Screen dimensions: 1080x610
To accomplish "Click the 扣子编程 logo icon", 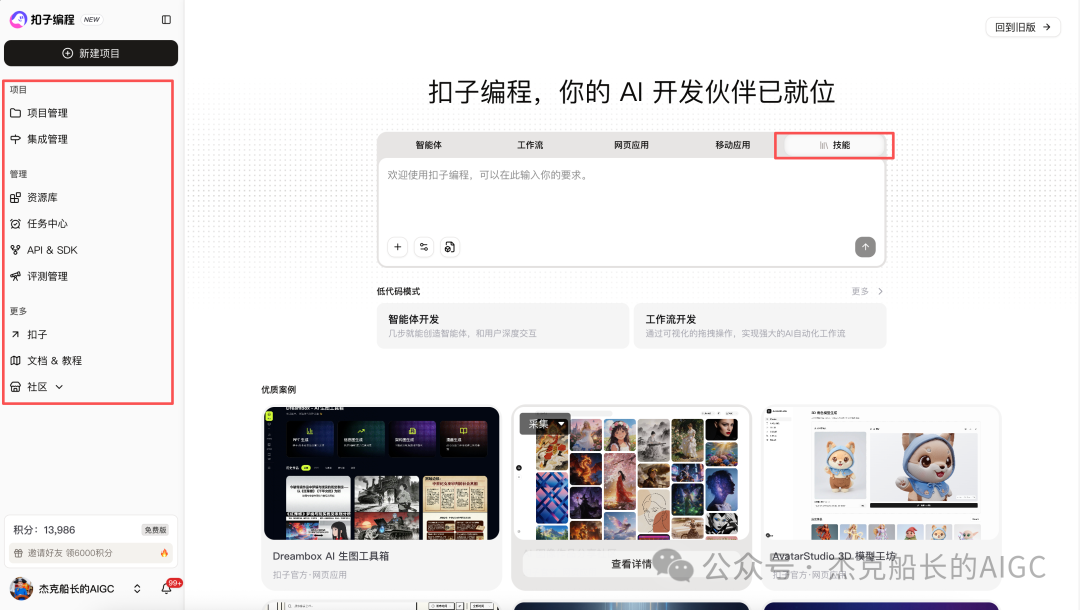I will pyautogui.click(x=18, y=19).
